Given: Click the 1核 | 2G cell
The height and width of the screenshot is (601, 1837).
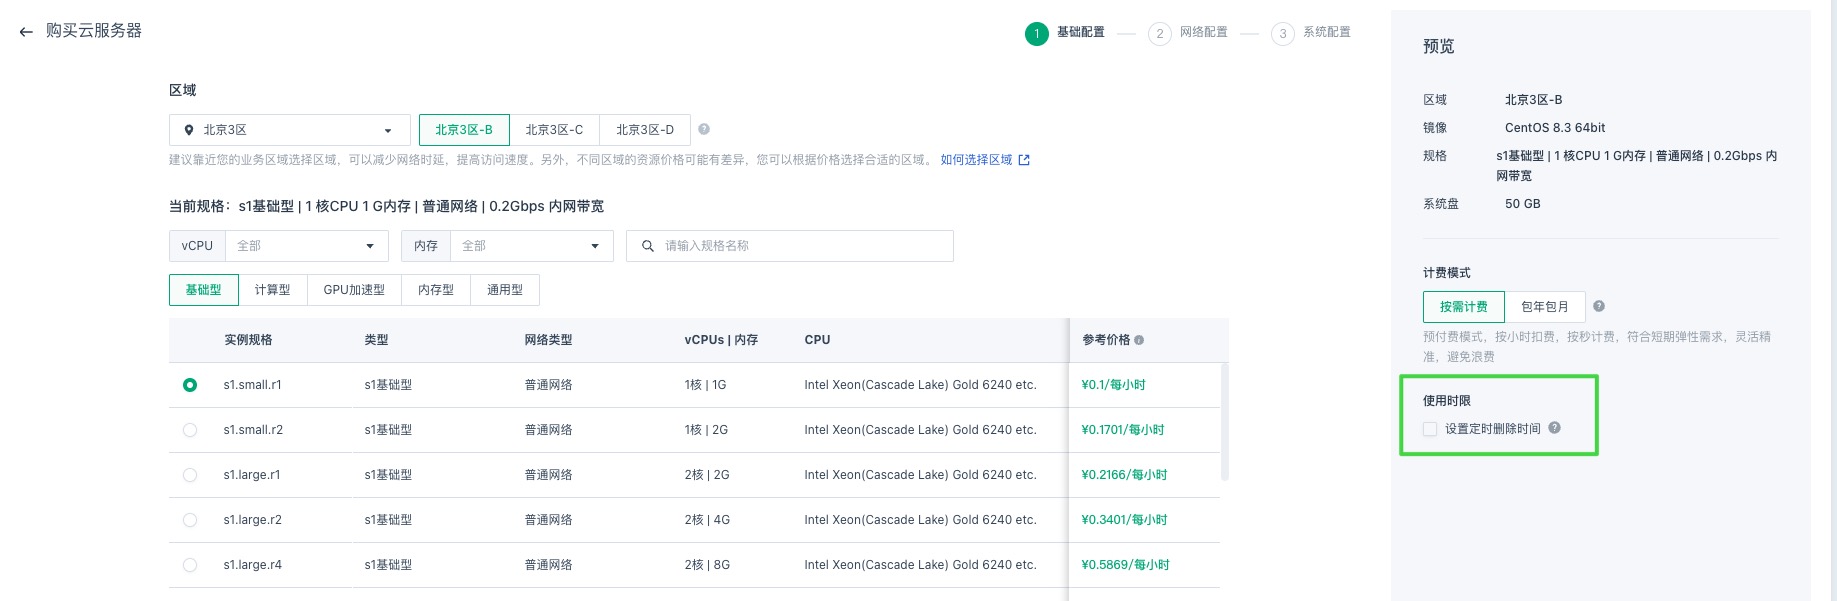Looking at the screenshot, I should click(x=706, y=430).
